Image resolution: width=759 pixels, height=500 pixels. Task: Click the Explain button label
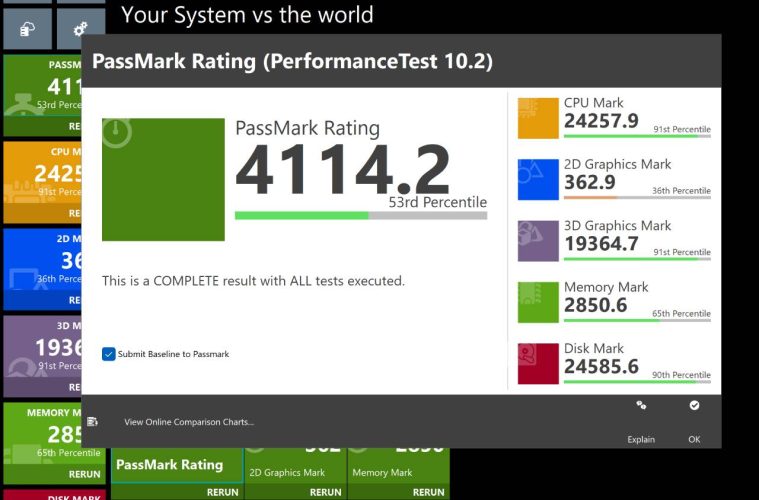[x=641, y=439]
